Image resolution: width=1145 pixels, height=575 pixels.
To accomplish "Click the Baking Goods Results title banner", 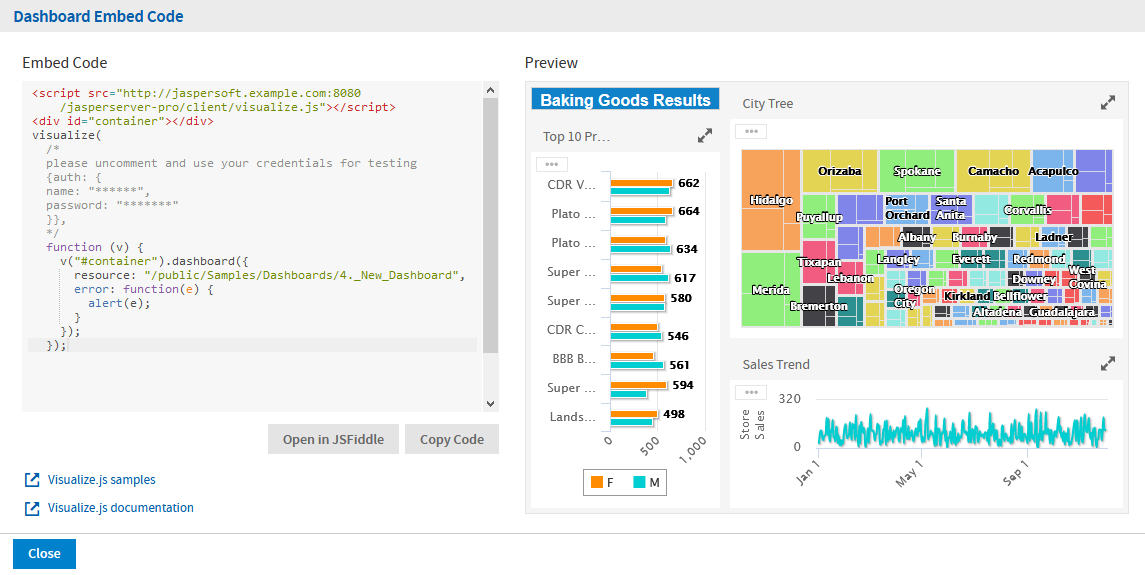I will click(625, 100).
